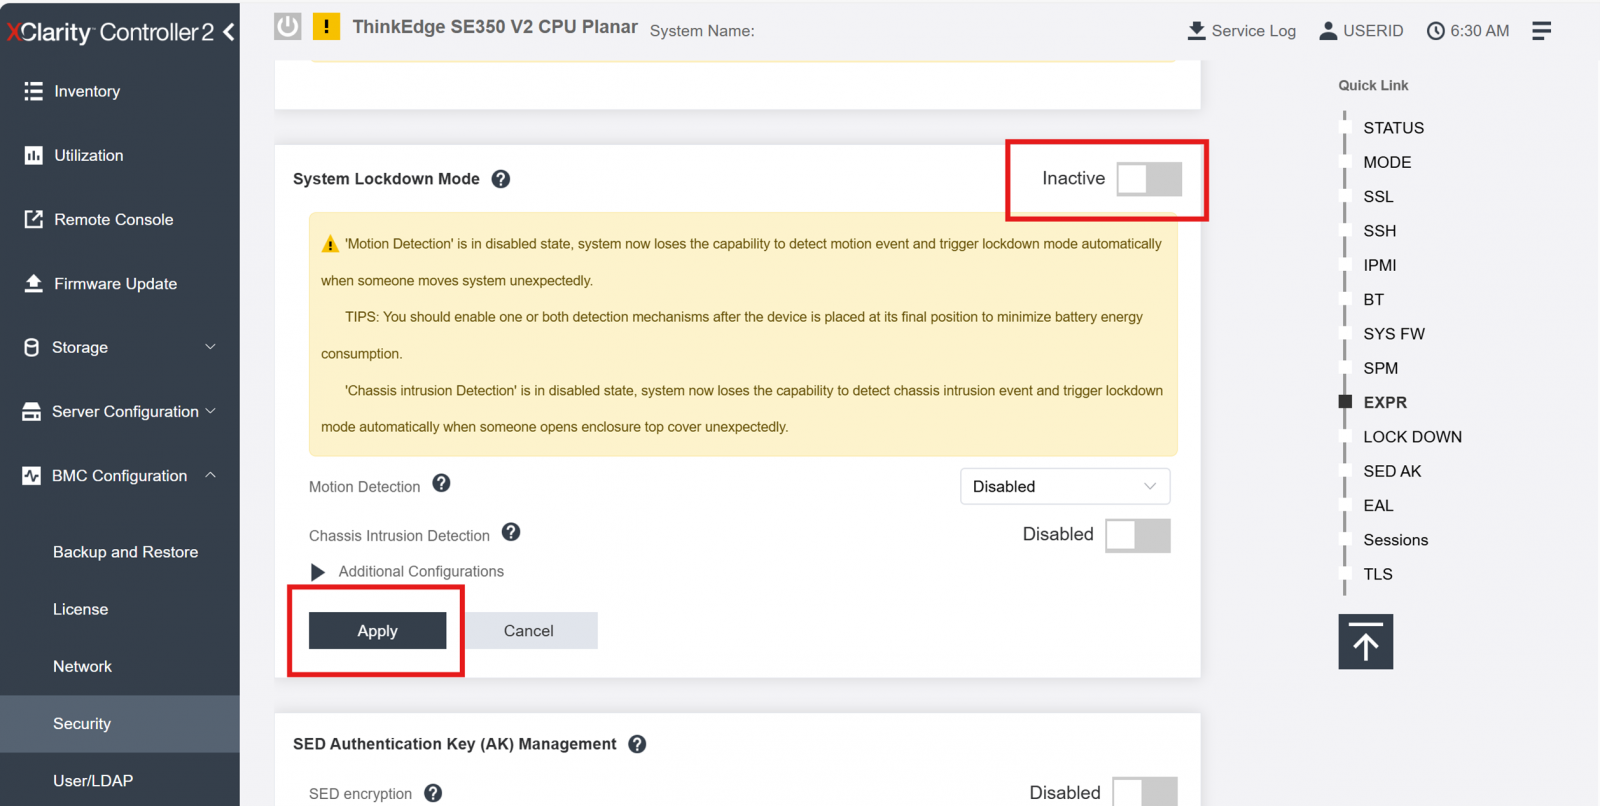
Task: Open the hamburger menu in header
Action: [1542, 31]
